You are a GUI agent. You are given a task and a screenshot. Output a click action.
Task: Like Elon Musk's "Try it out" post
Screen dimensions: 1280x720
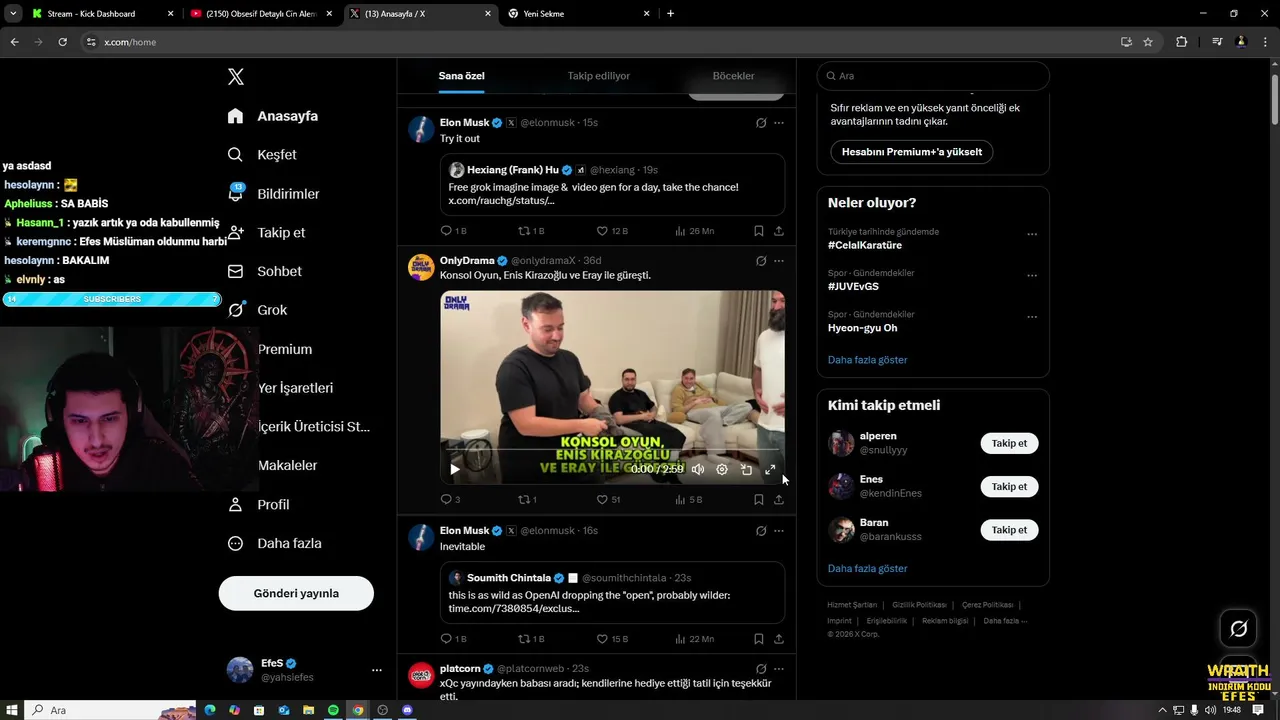click(602, 231)
